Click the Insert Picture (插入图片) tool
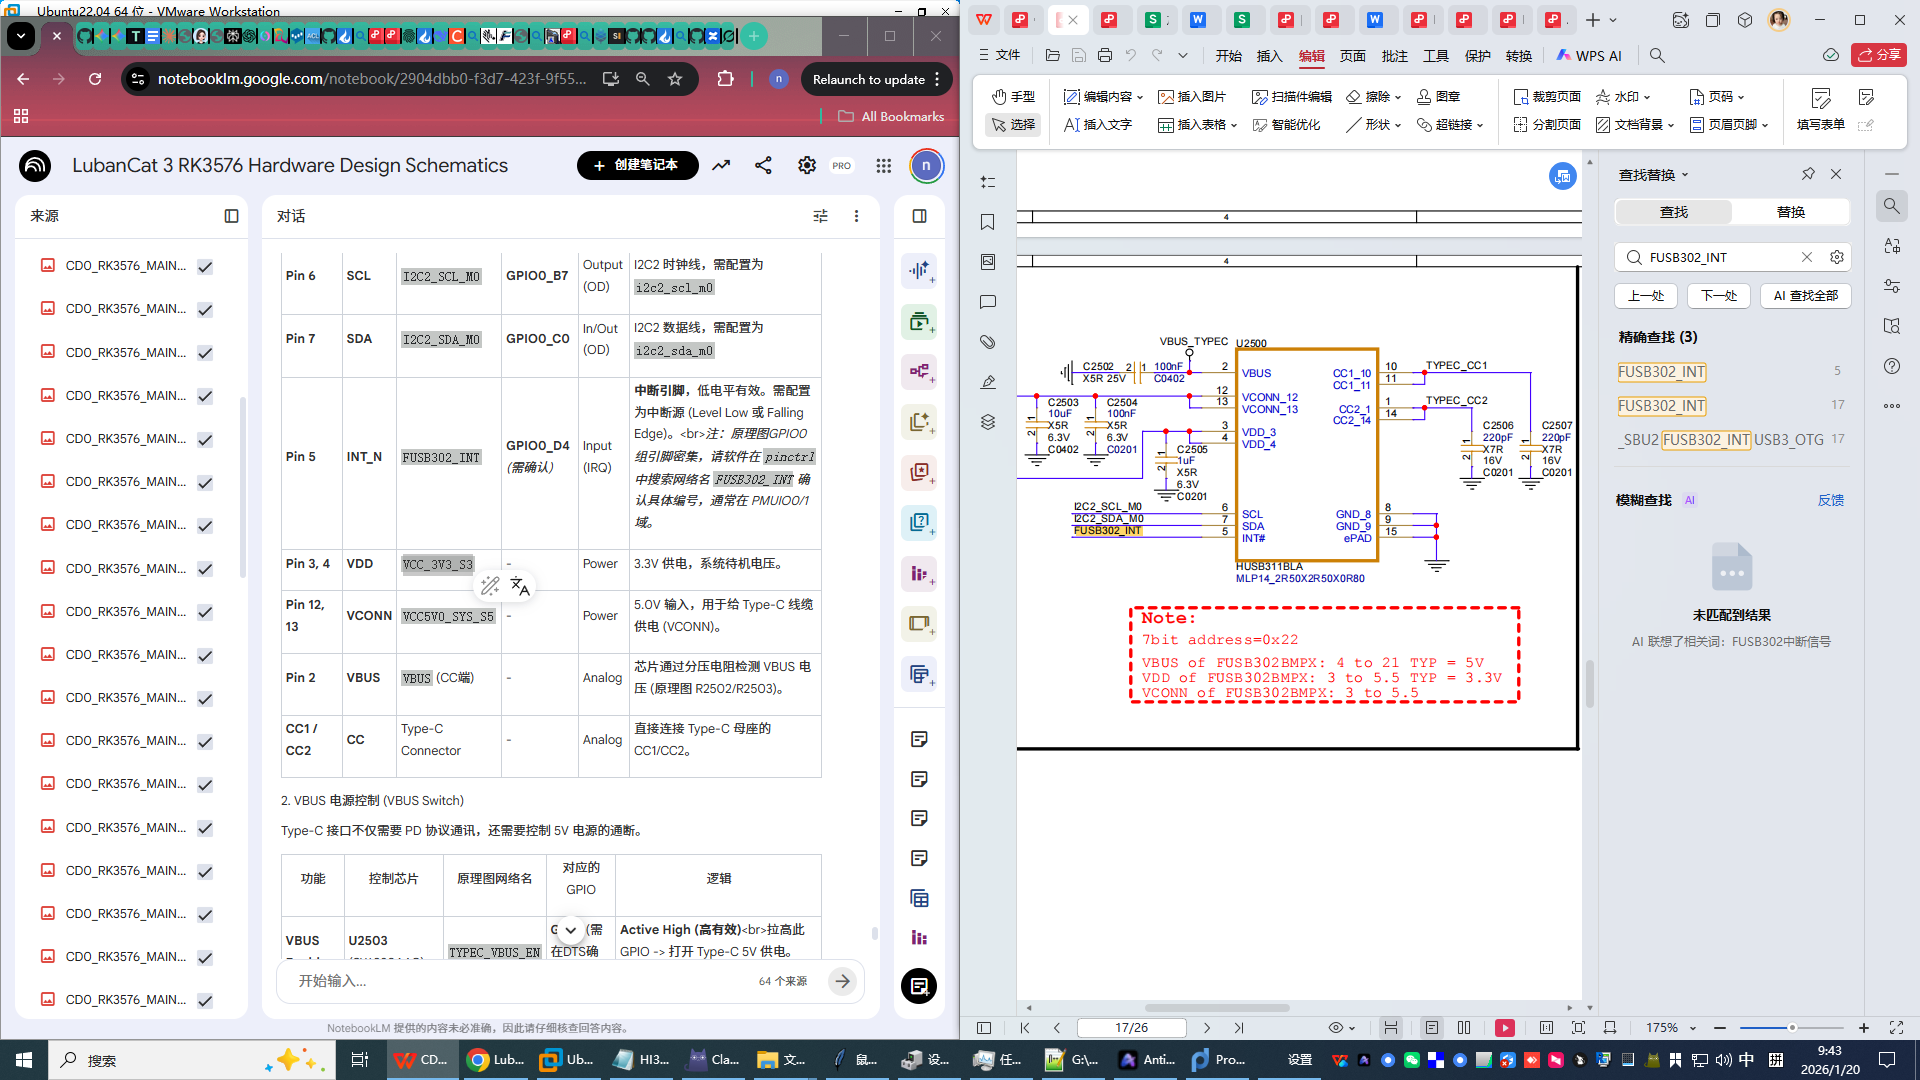This screenshot has height=1080, width=1920. pos(1192,97)
